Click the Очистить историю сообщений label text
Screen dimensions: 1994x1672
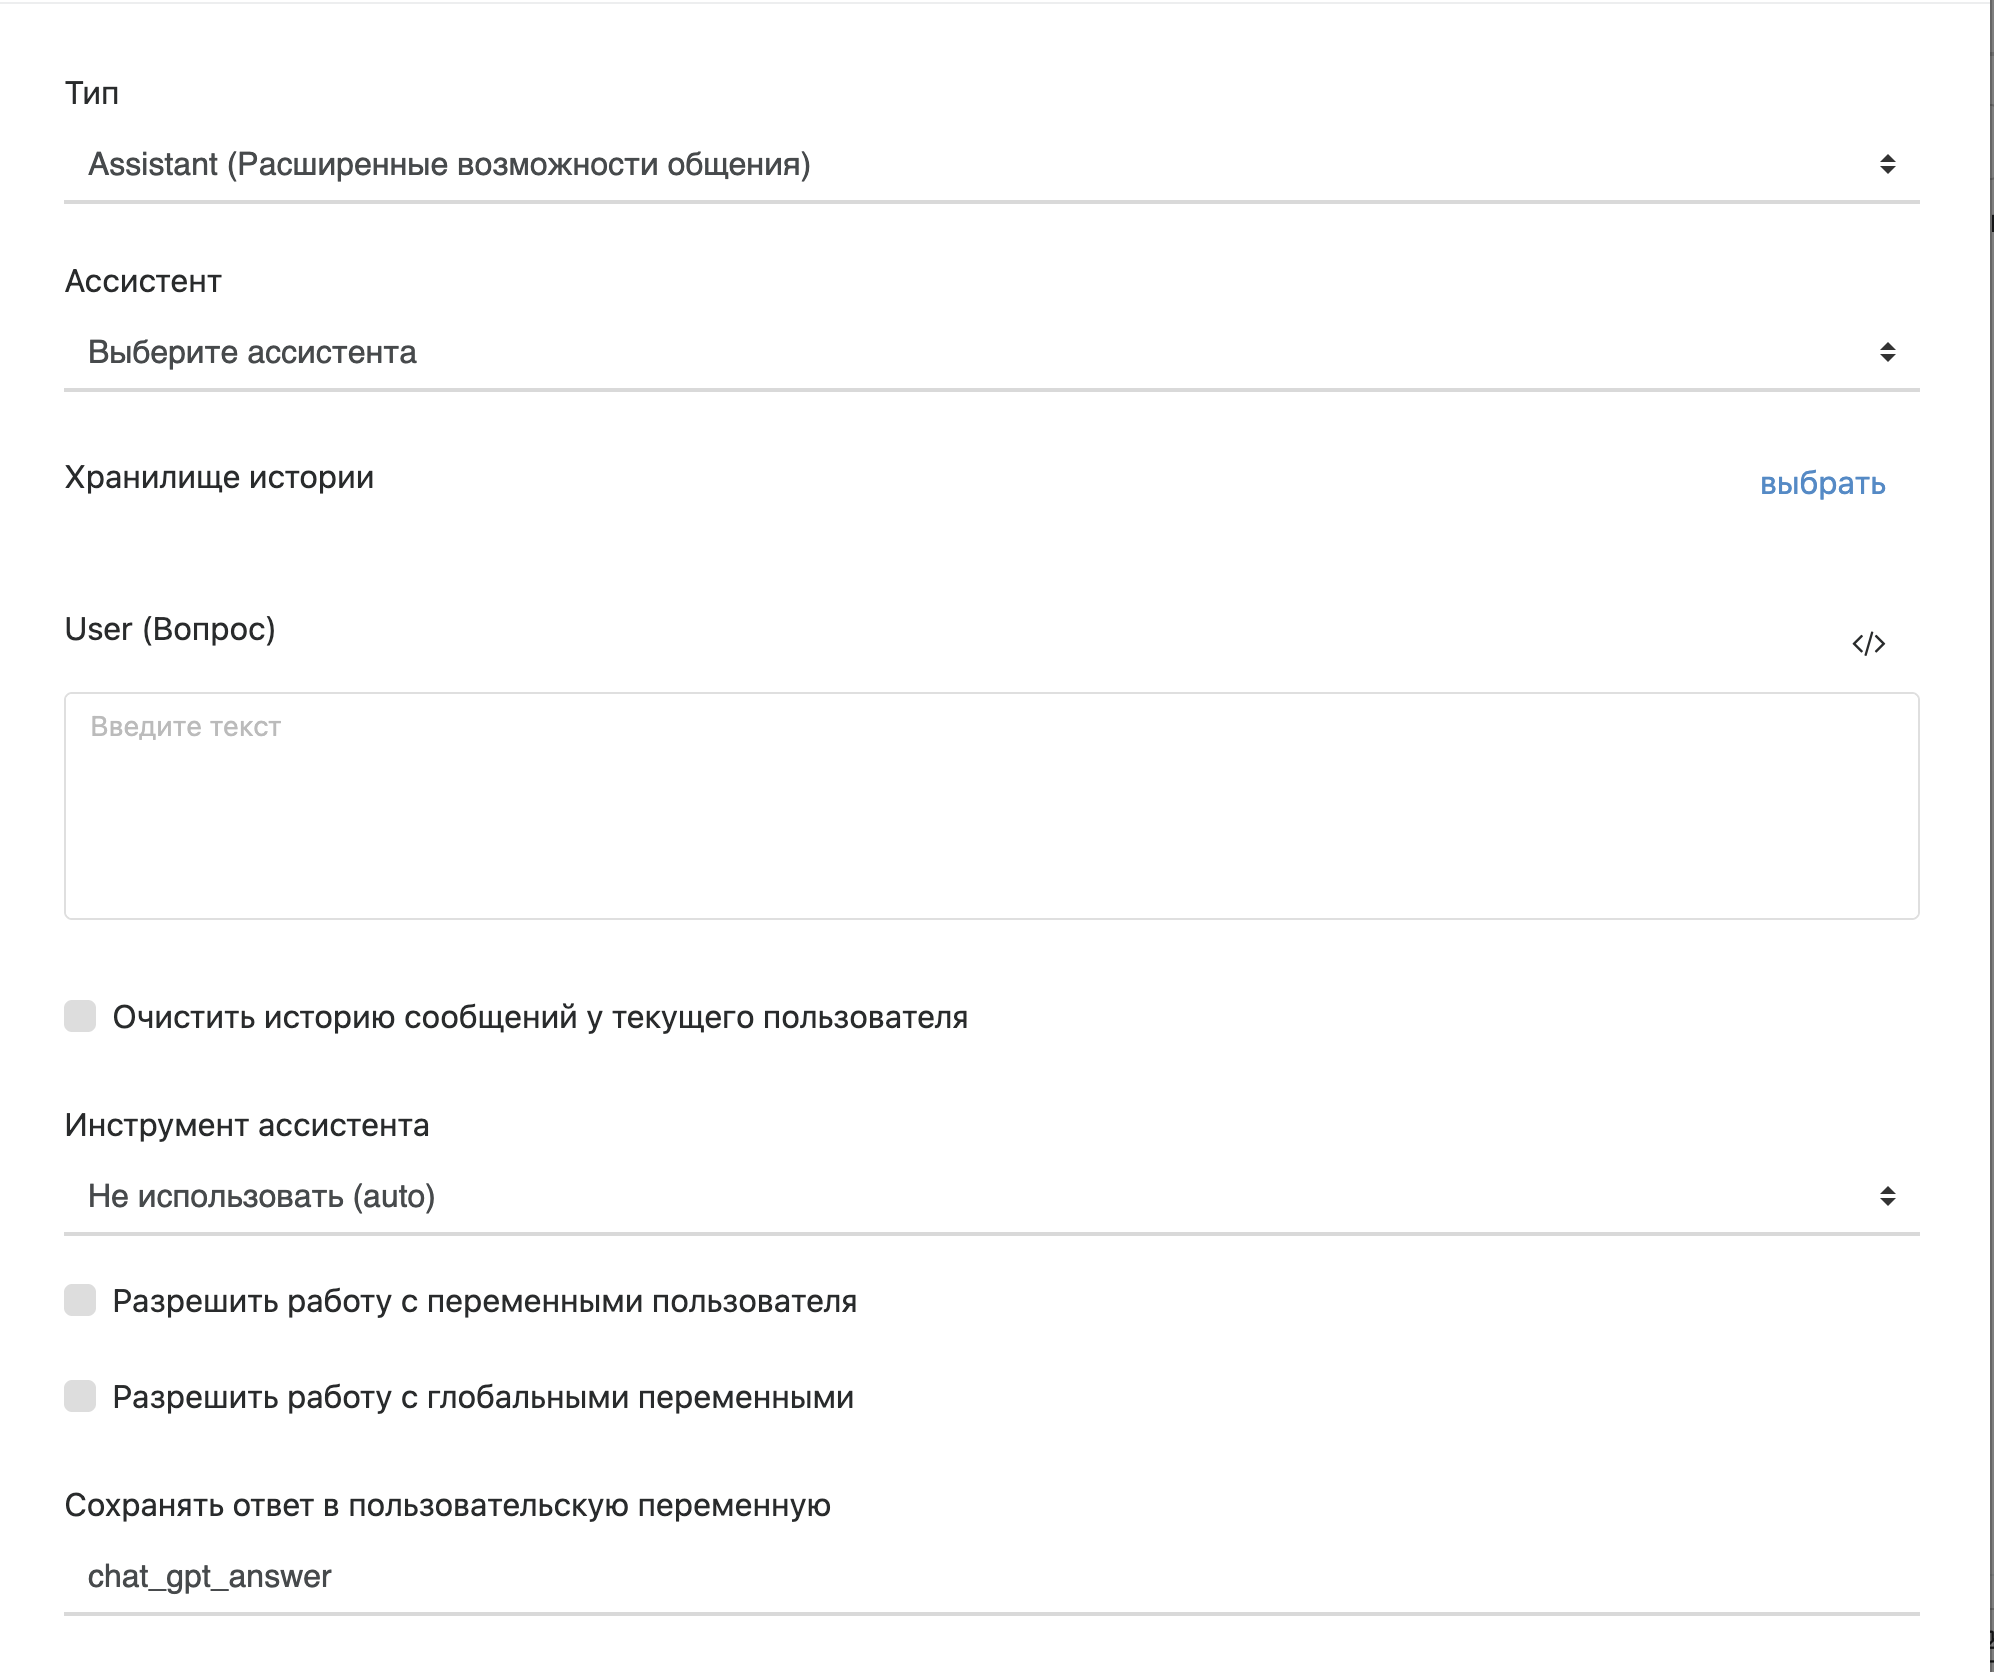(540, 1017)
